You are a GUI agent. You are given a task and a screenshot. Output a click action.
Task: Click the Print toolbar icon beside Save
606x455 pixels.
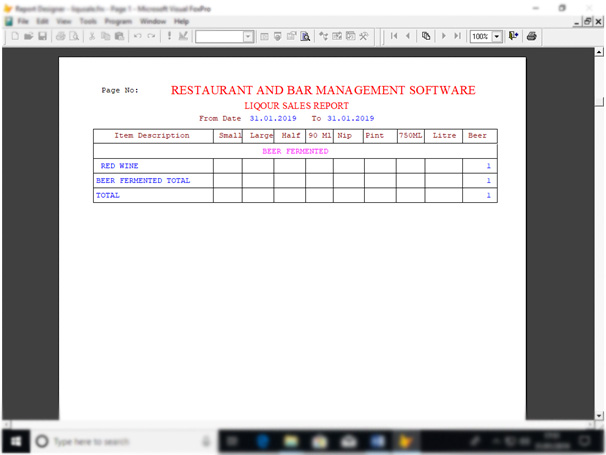click(60, 36)
